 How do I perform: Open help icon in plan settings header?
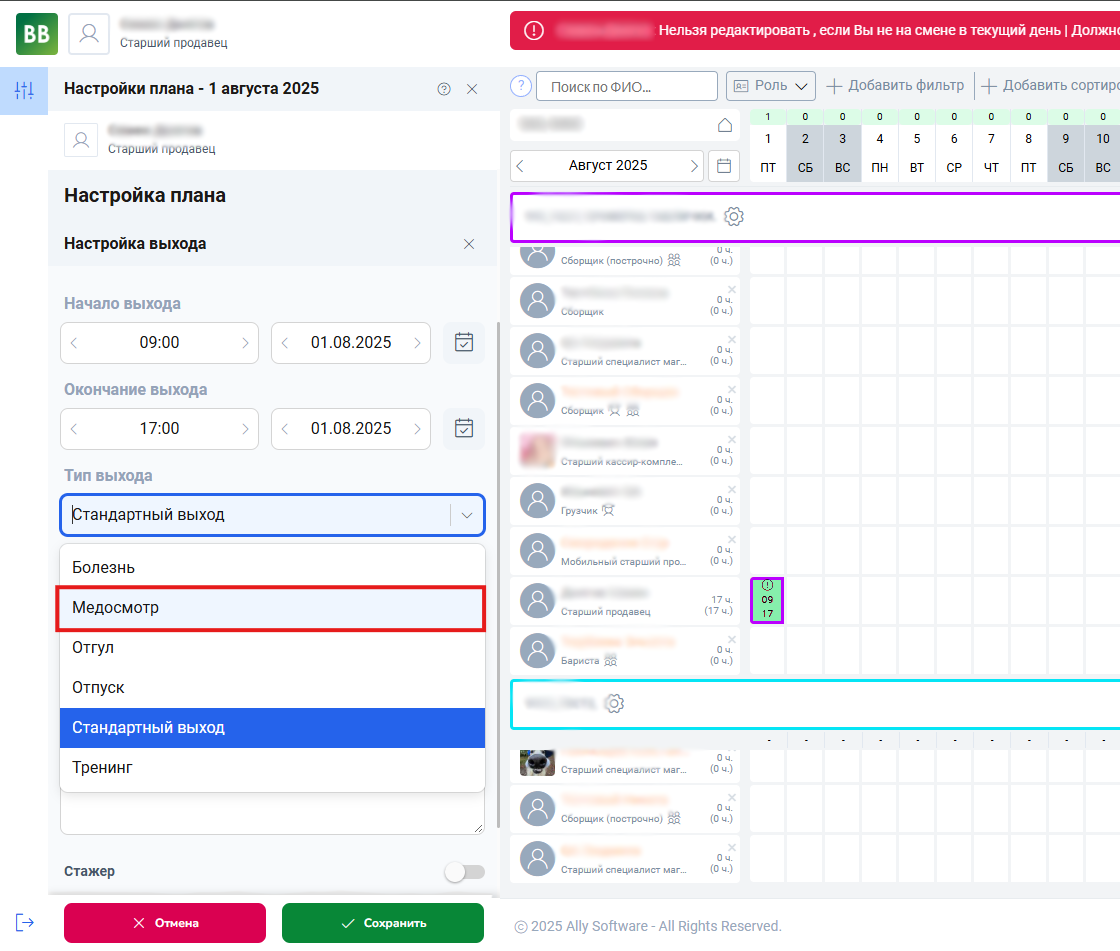pos(444,89)
